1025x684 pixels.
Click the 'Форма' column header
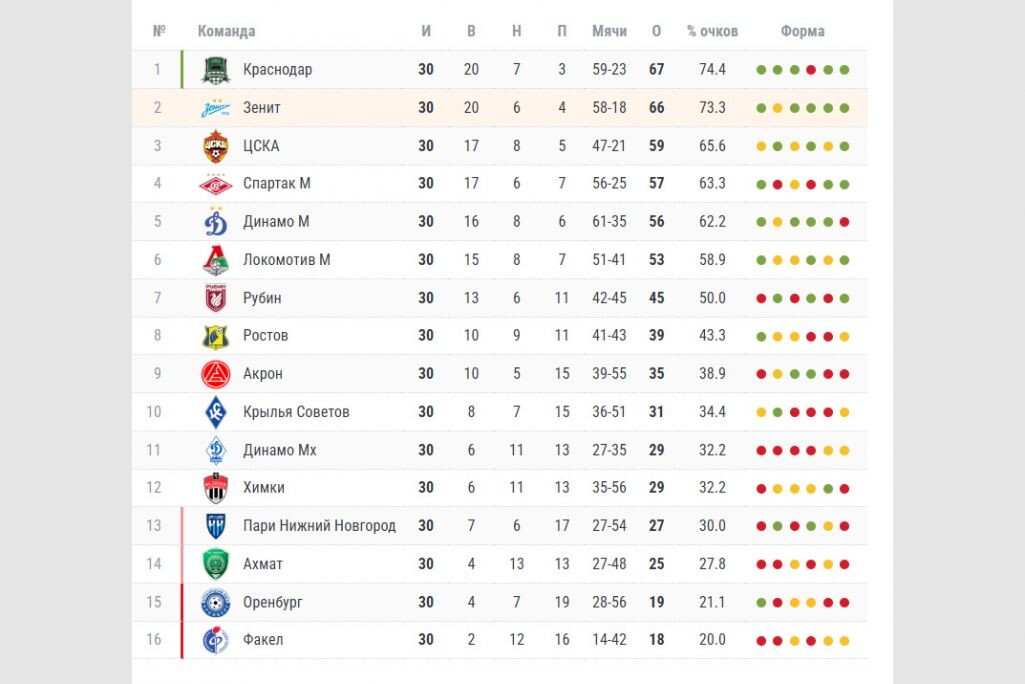802,31
